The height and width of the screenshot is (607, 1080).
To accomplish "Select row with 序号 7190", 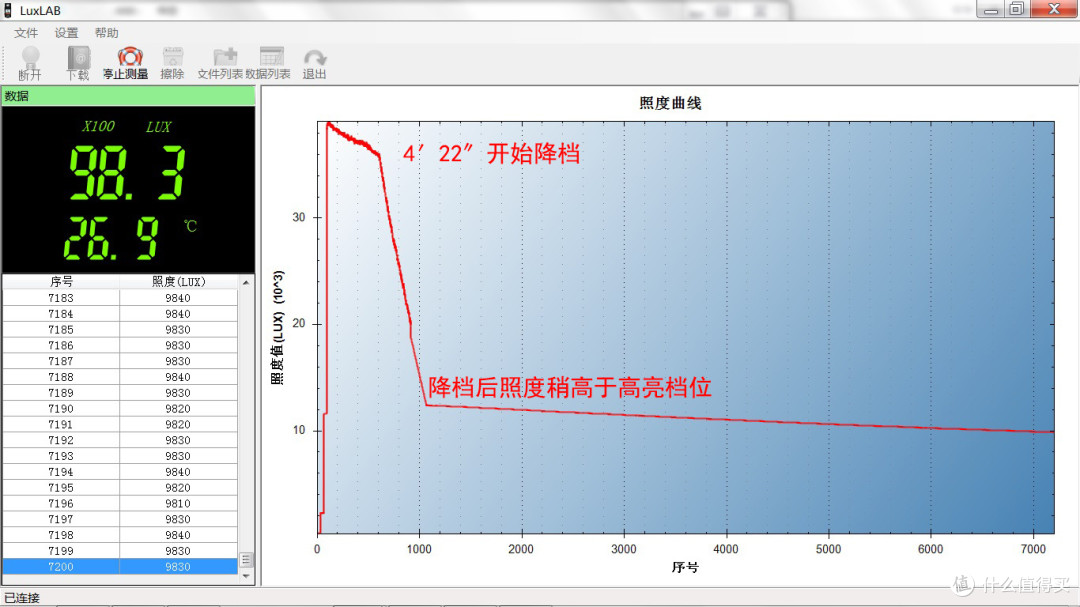I will point(120,409).
